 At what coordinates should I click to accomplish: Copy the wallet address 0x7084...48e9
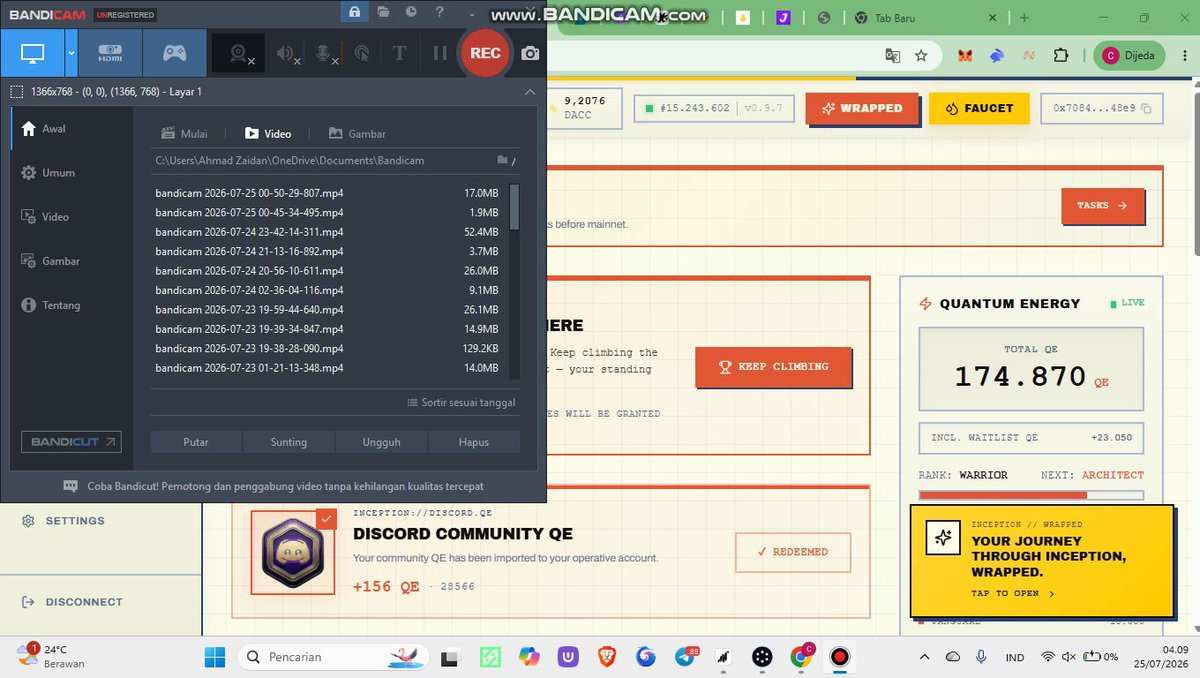[x=1146, y=108]
